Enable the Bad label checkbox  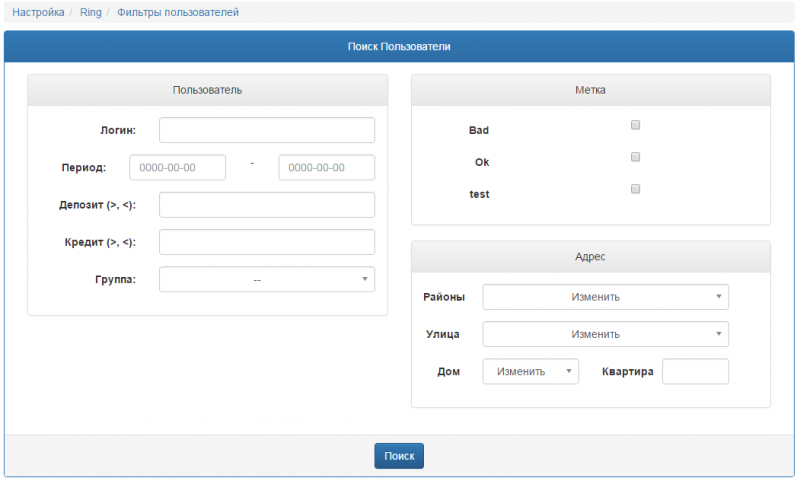tap(635, 125)
